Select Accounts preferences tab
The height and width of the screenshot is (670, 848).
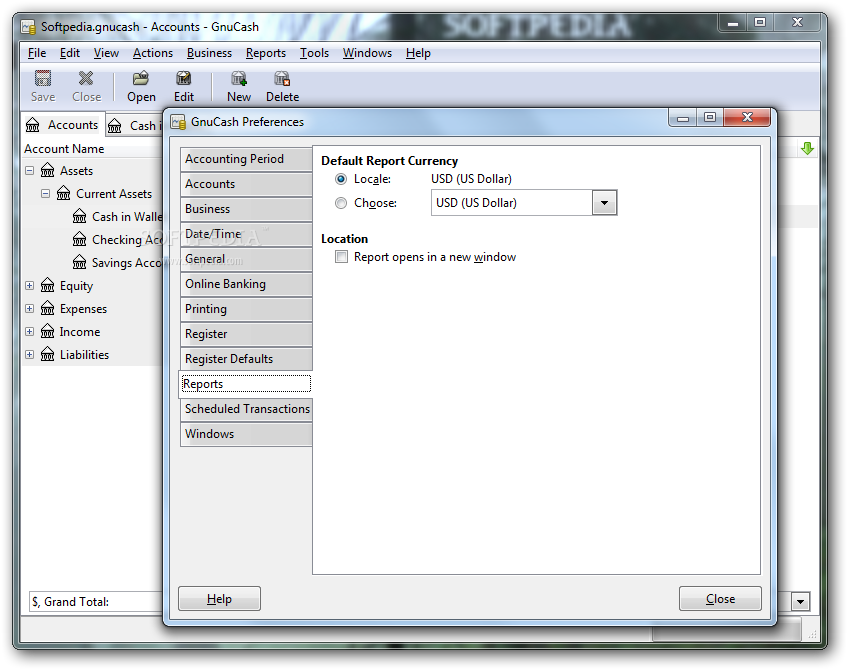pos(246,184)
